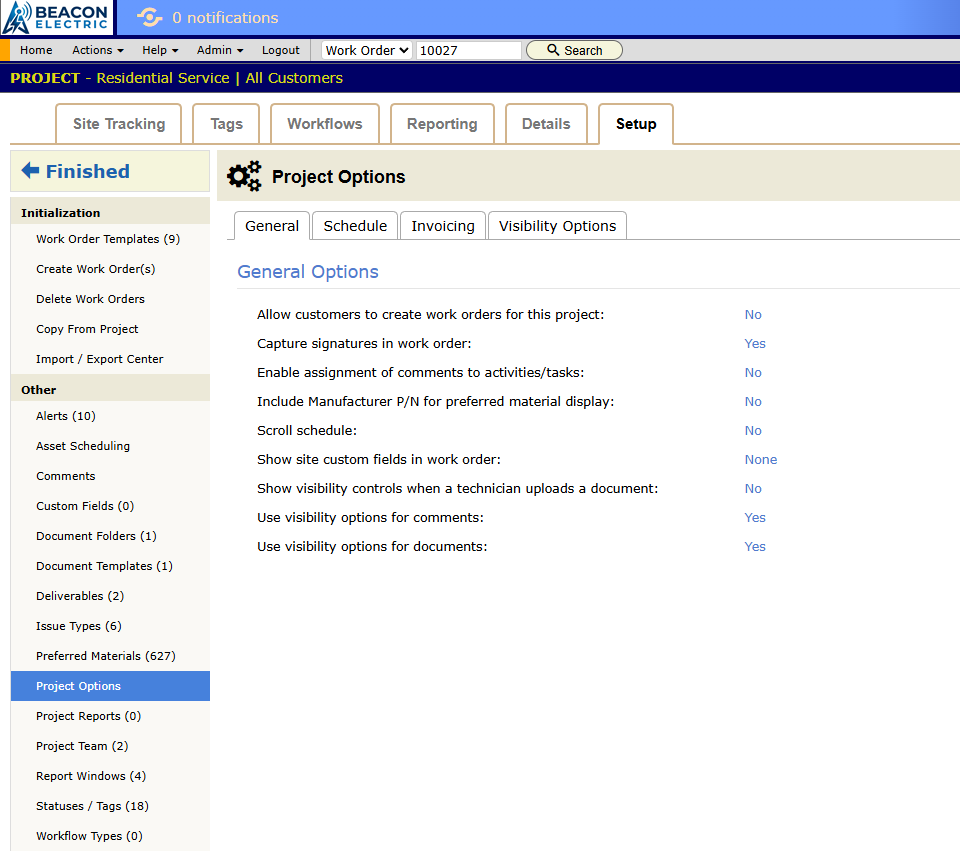Click No value for Scroll schedule
Viewport: 960px width, 860px height.
point(753,430)
